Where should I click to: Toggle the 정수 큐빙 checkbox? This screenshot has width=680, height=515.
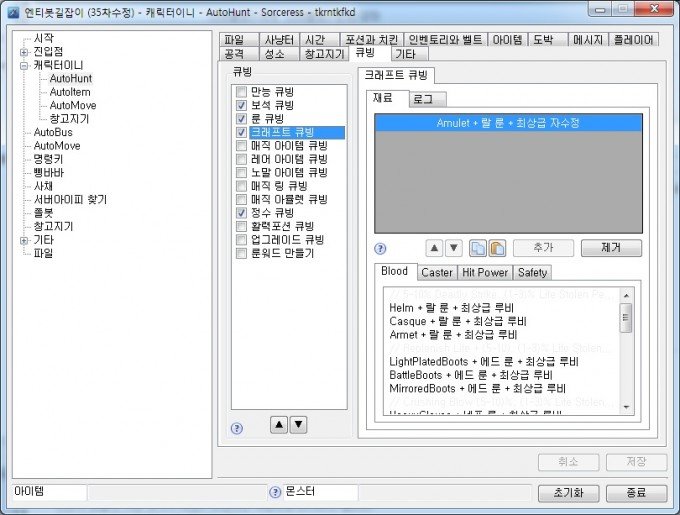click(241, 213)
